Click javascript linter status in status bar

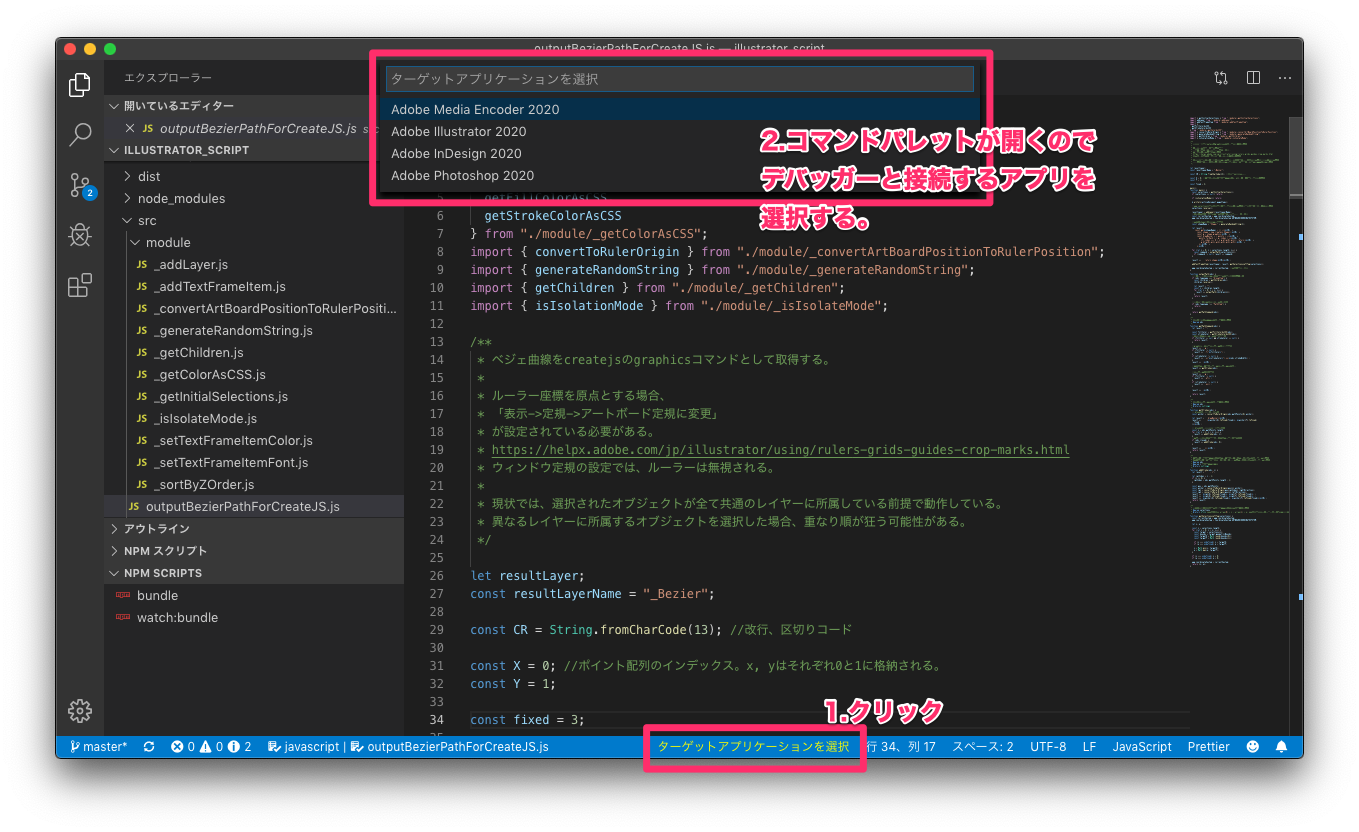pos(305,747)
